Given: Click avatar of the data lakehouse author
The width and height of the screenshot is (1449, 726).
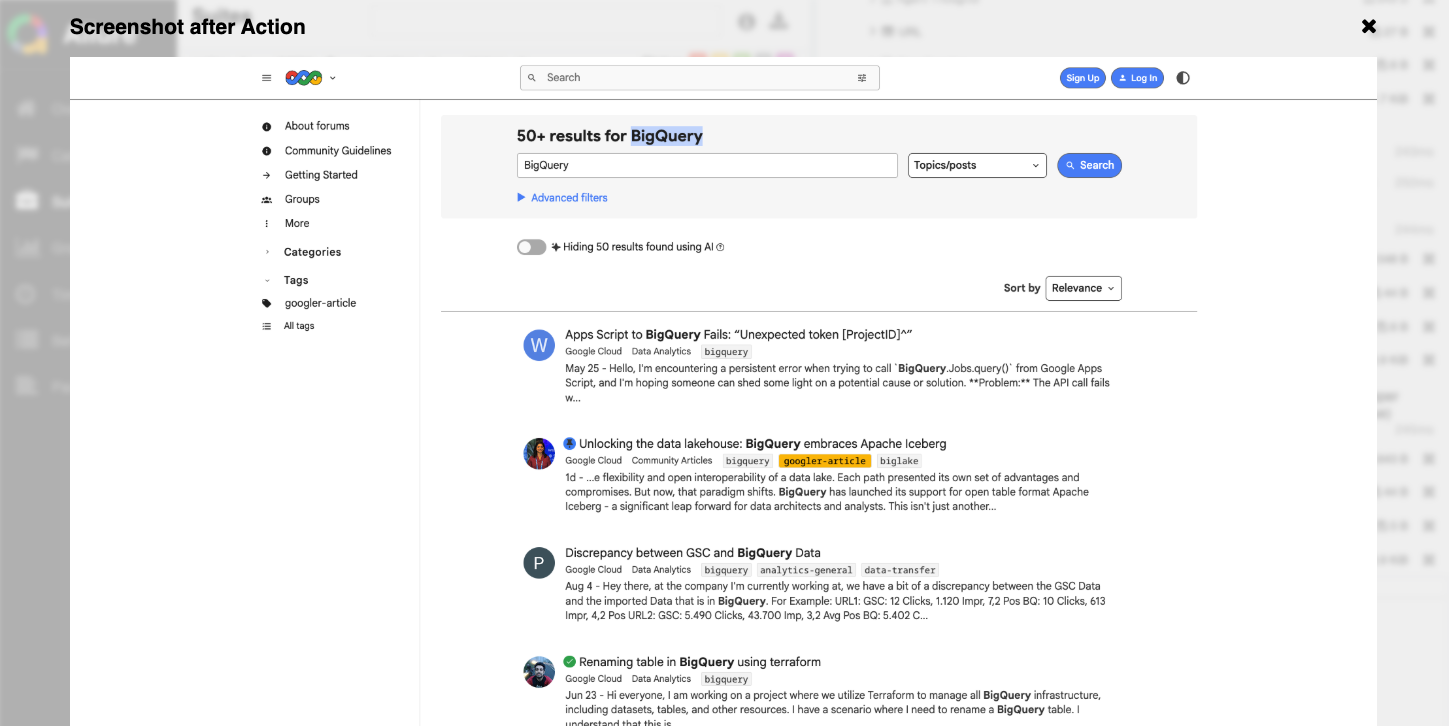Looking at the screenshot, I should click(539, 454).
